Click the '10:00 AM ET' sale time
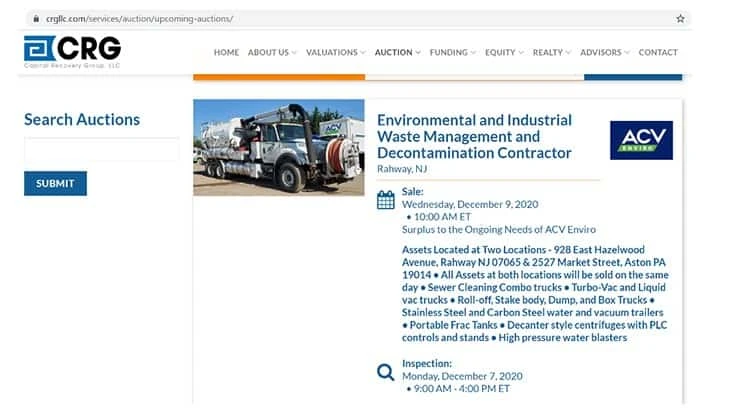 click(442, 217)
